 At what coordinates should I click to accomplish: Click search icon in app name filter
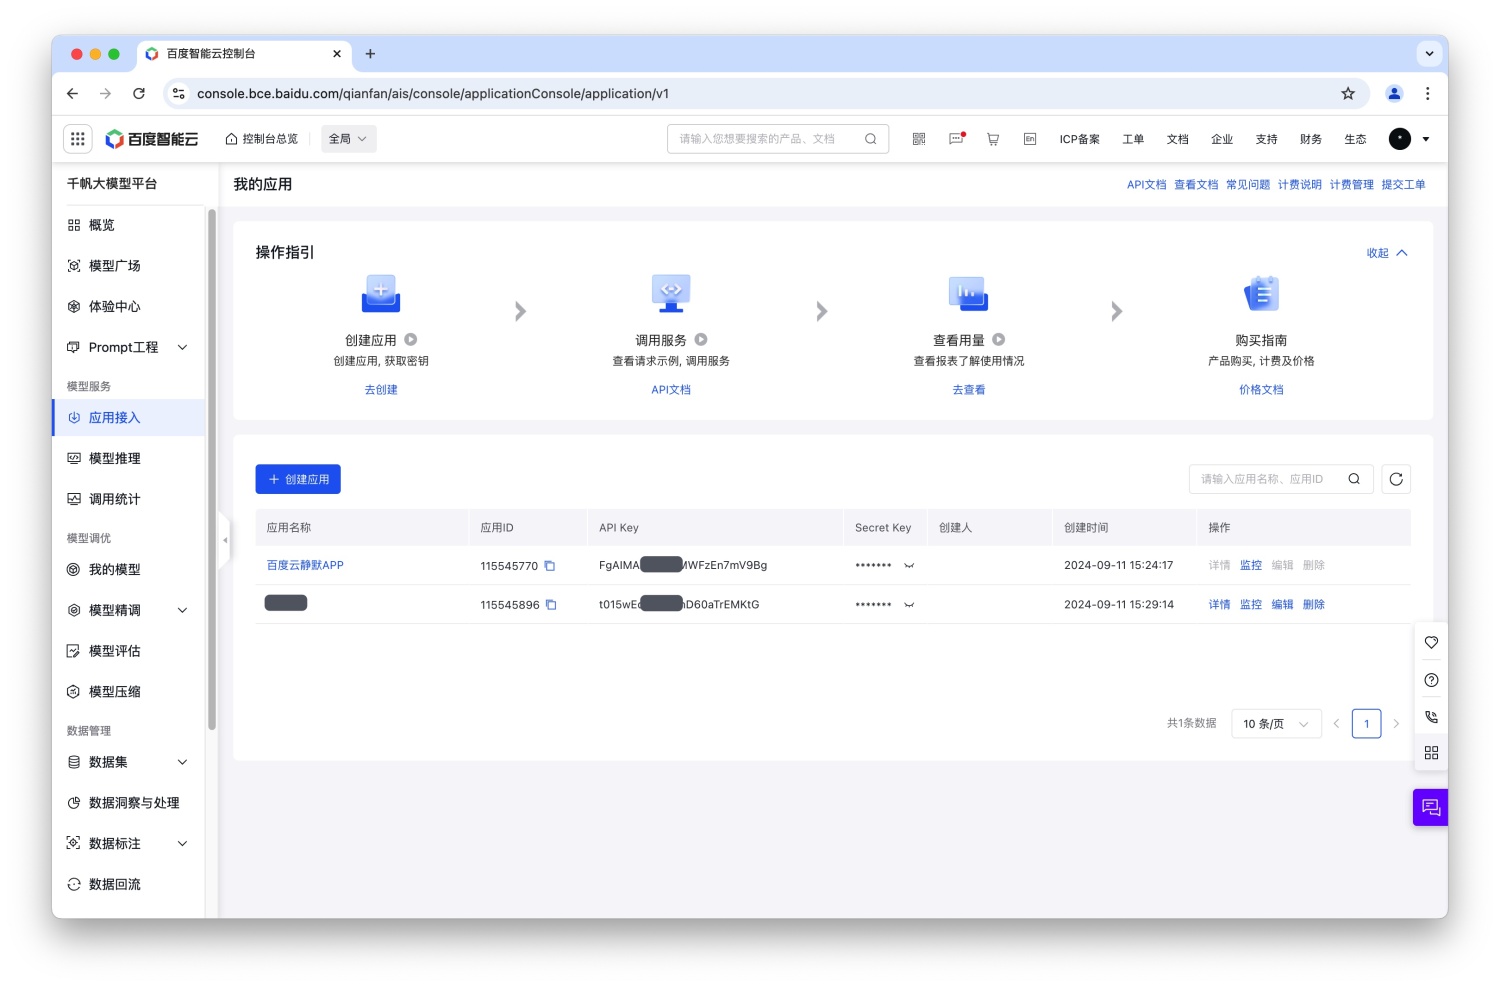pos(1354,479)
